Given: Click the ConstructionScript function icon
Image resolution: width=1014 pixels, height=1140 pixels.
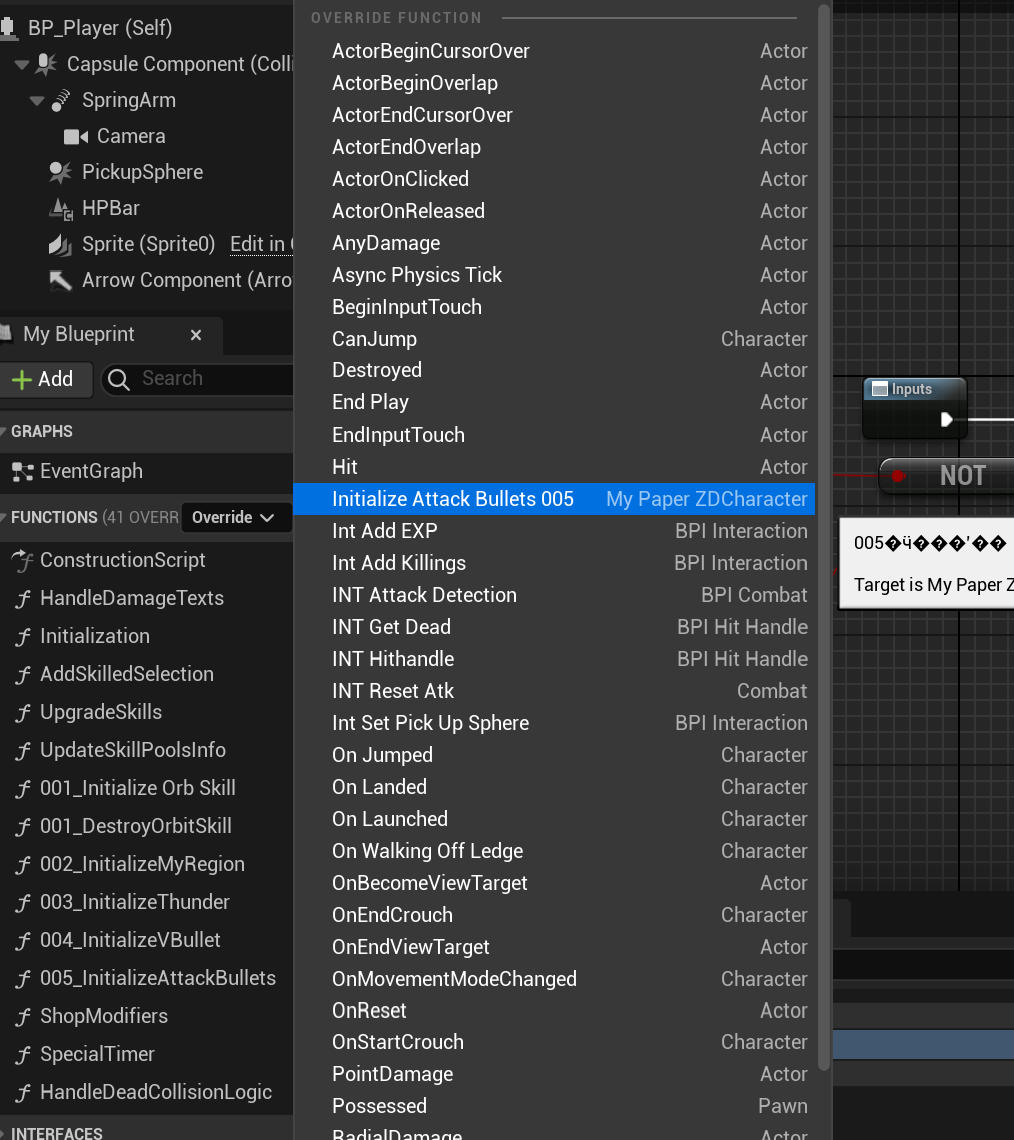Looking at the screenshot, I should 23,561.
